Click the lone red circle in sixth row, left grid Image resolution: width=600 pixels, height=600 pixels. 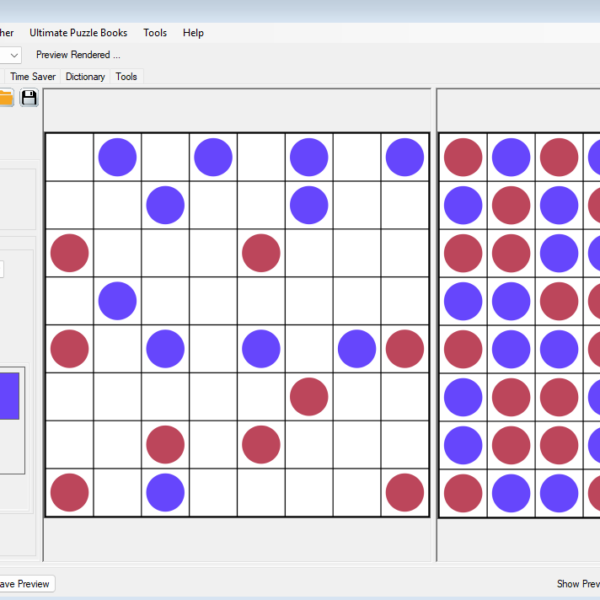[309, 396]
